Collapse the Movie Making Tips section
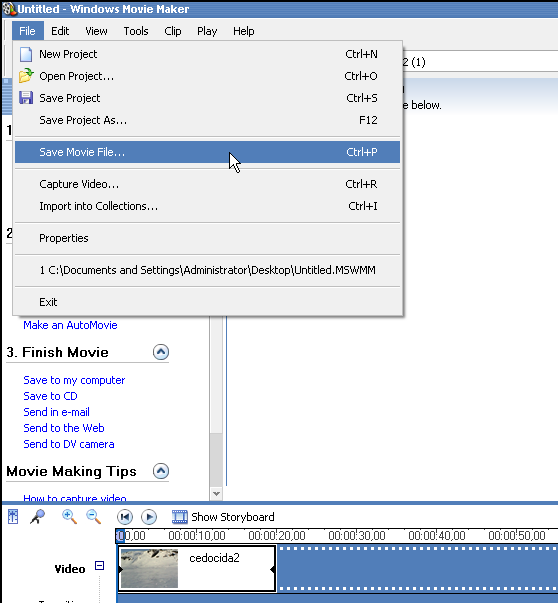 161,471
